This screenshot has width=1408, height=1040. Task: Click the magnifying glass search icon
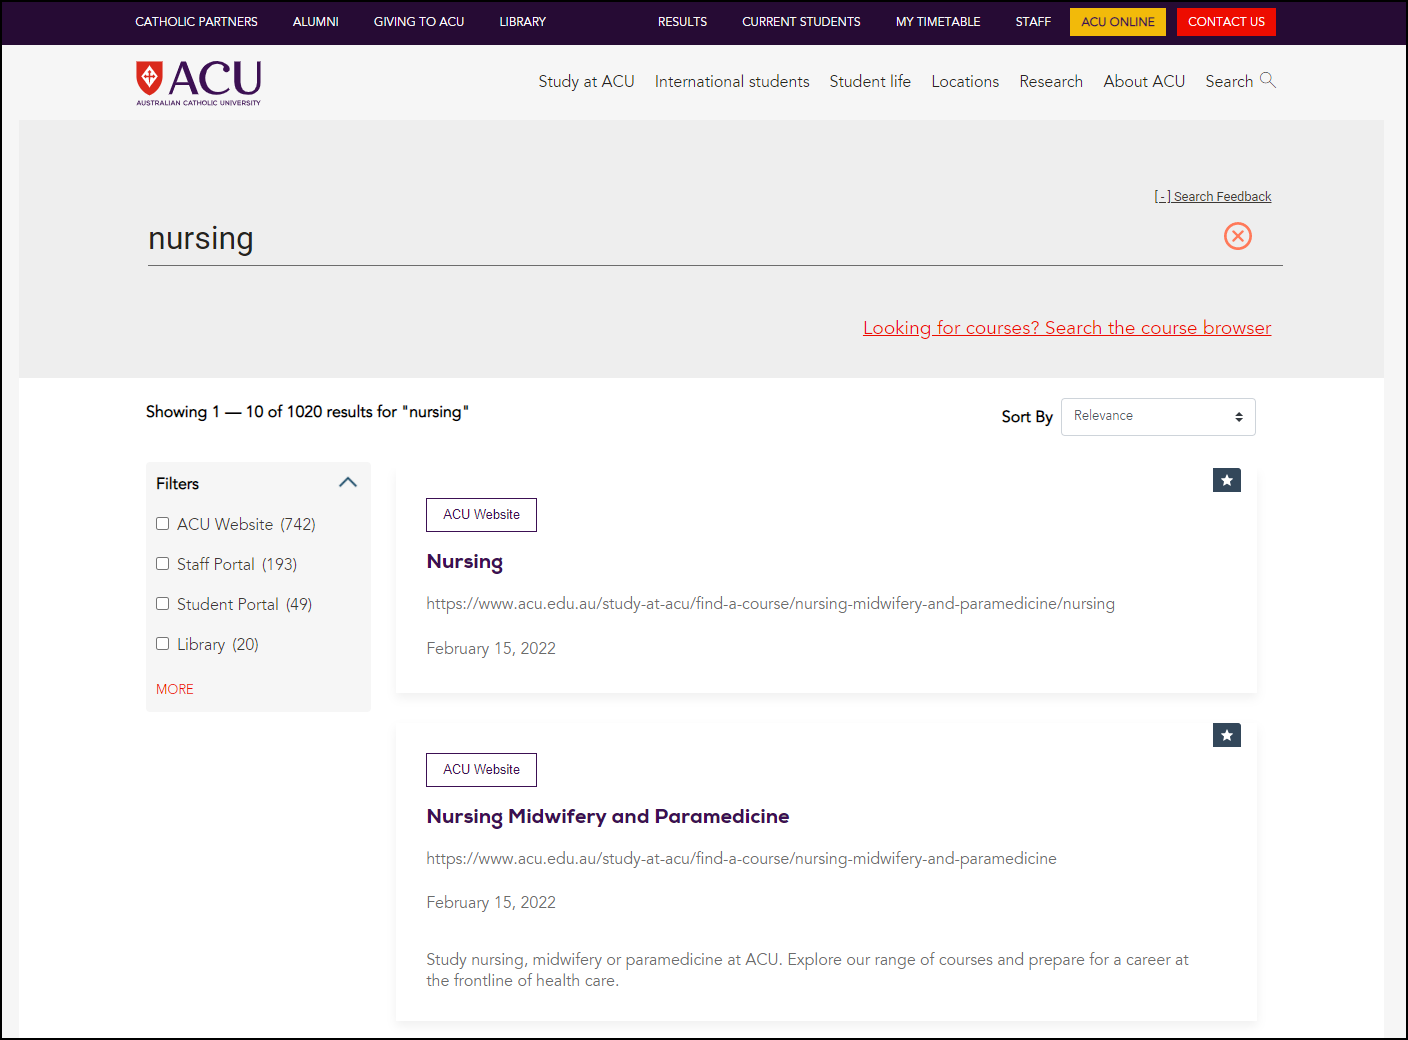(1269, 80)
